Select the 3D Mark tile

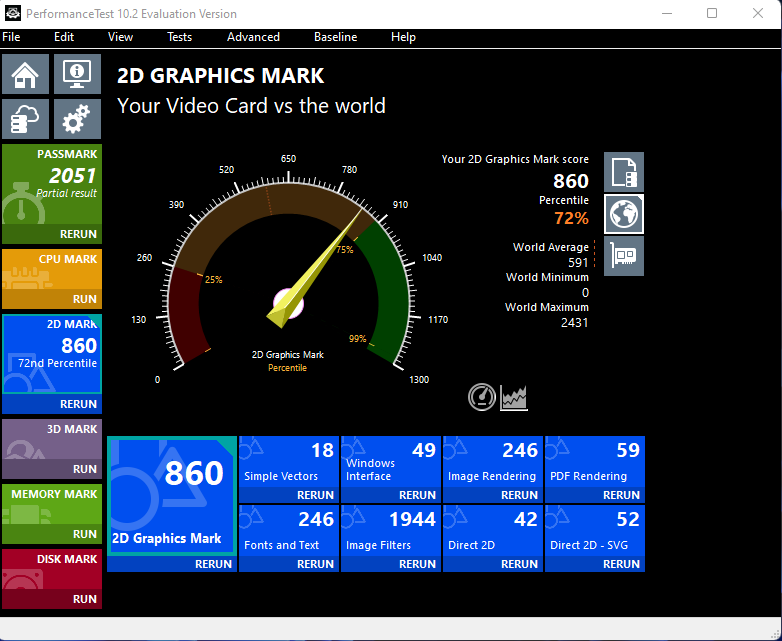point(52,439)
